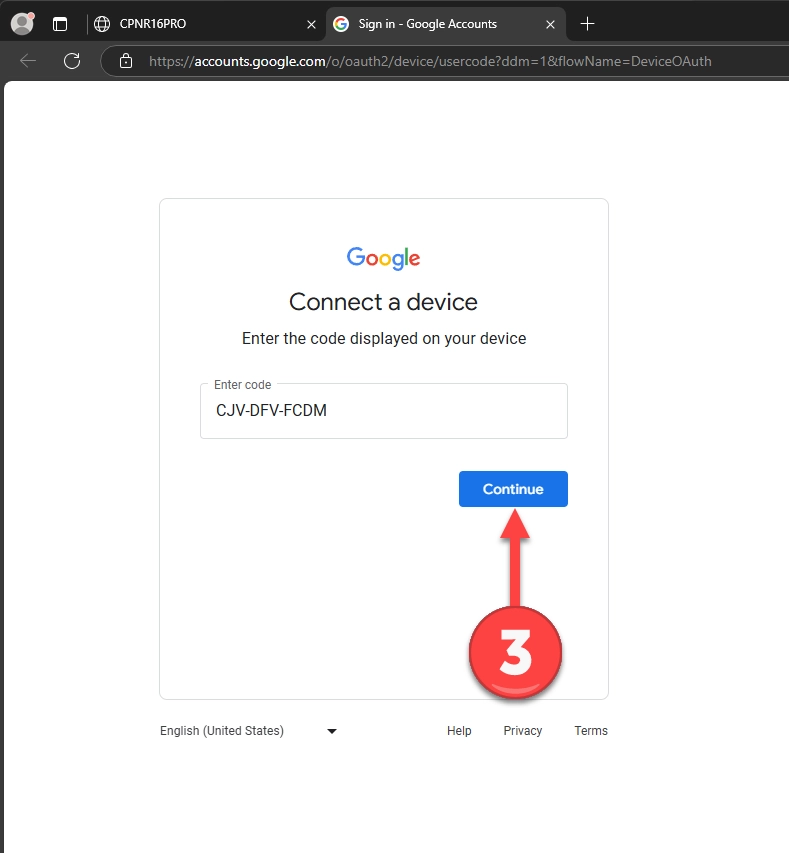Image resolution: width=789 pixels, height=853 pixels.
Task: Click the Enter code input field
Action: 384,411
